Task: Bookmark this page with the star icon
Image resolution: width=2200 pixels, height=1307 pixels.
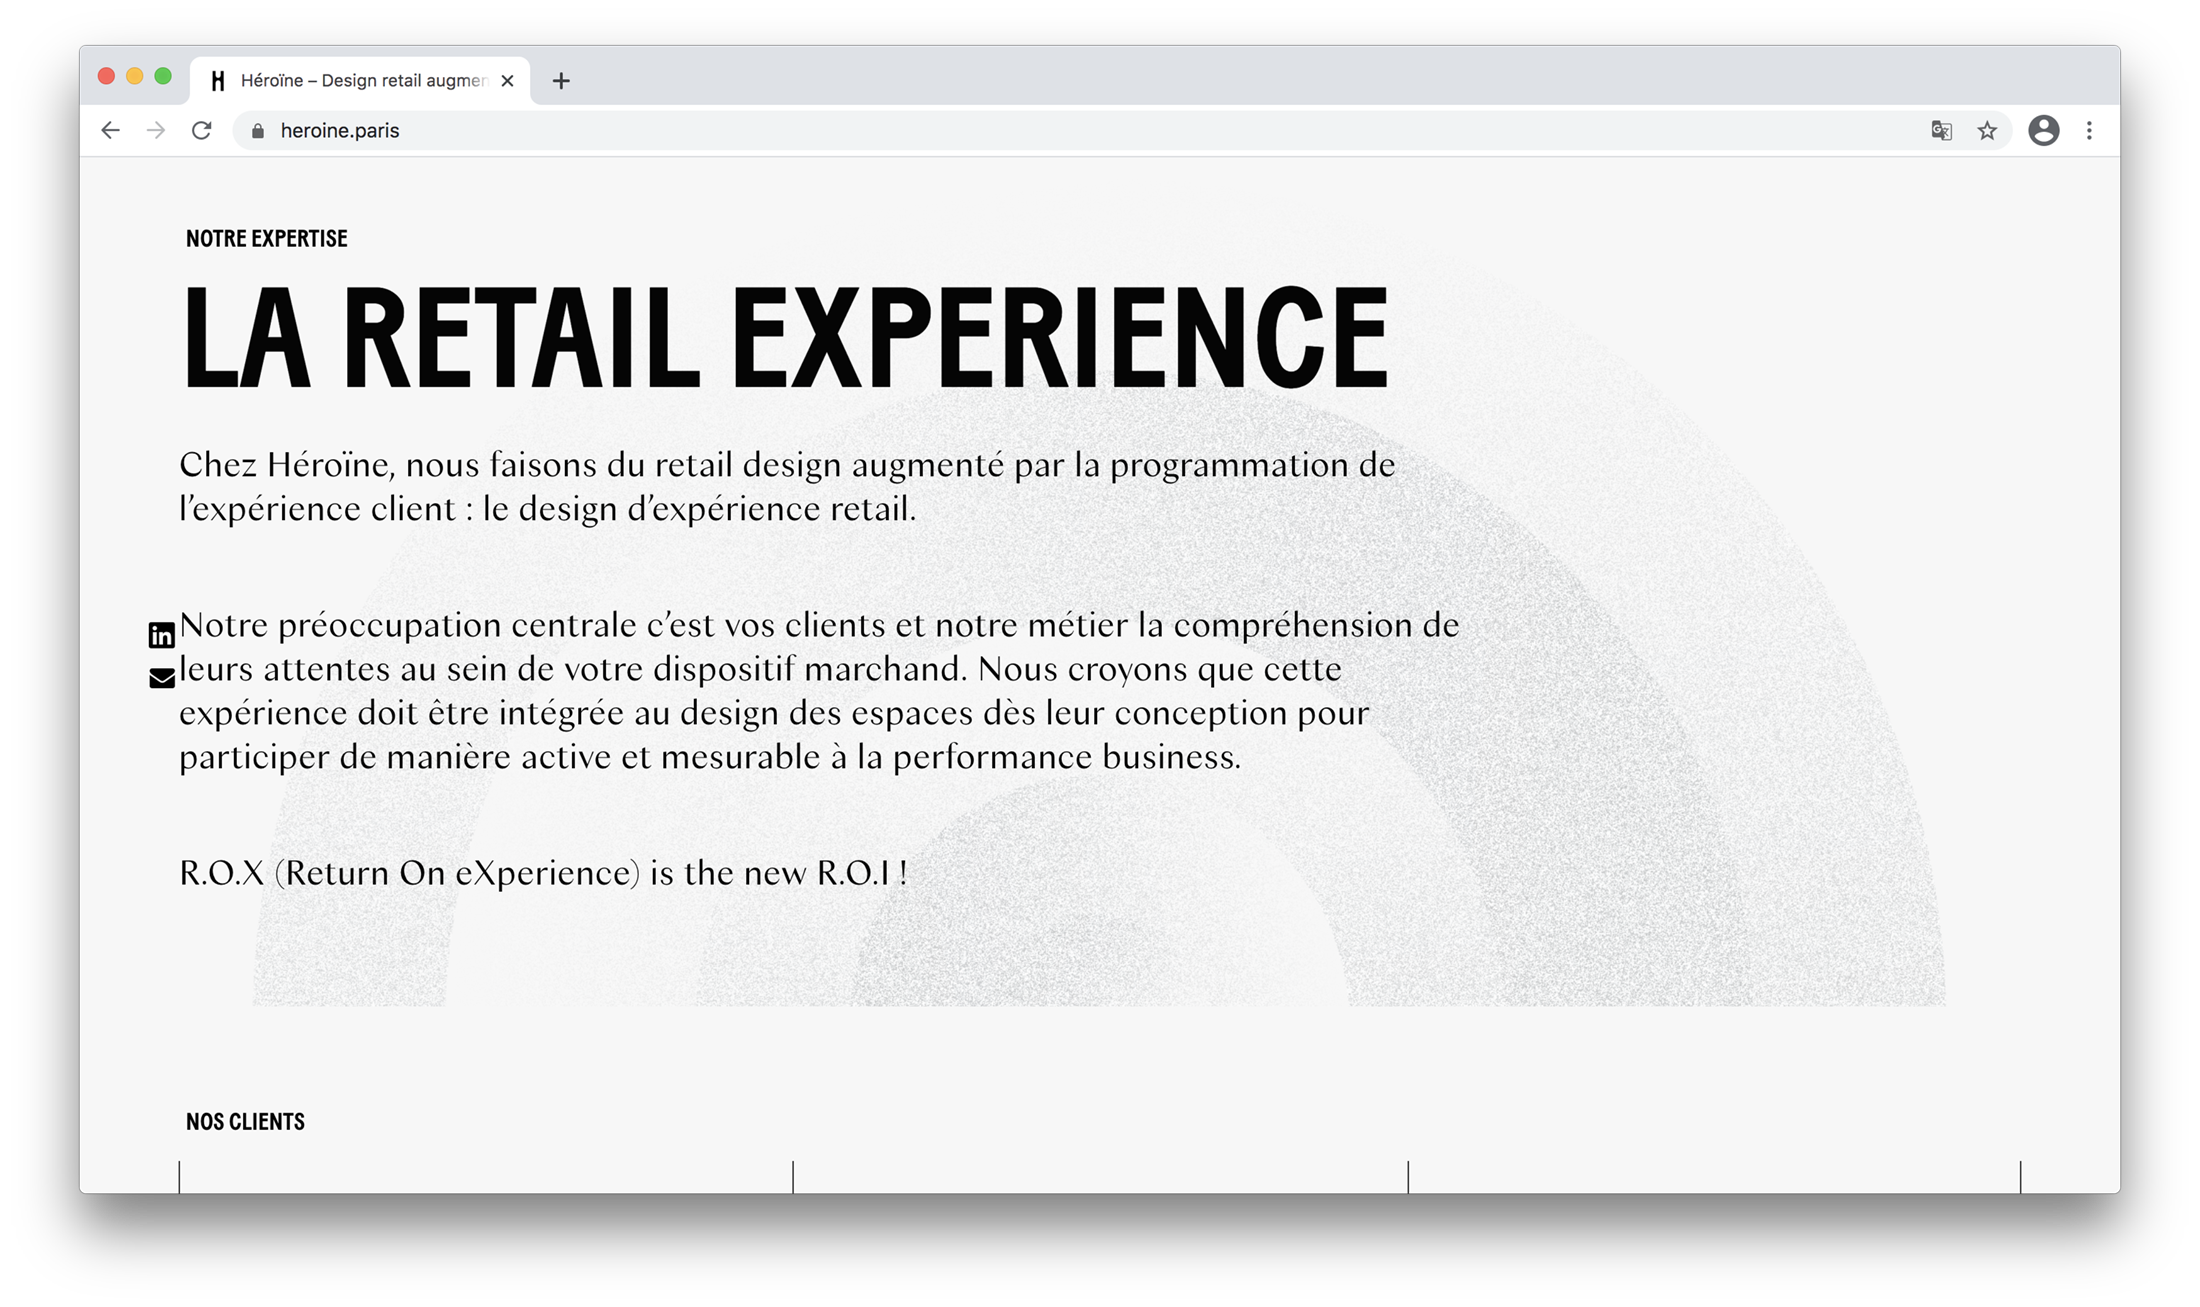Action: point(1987,131)
